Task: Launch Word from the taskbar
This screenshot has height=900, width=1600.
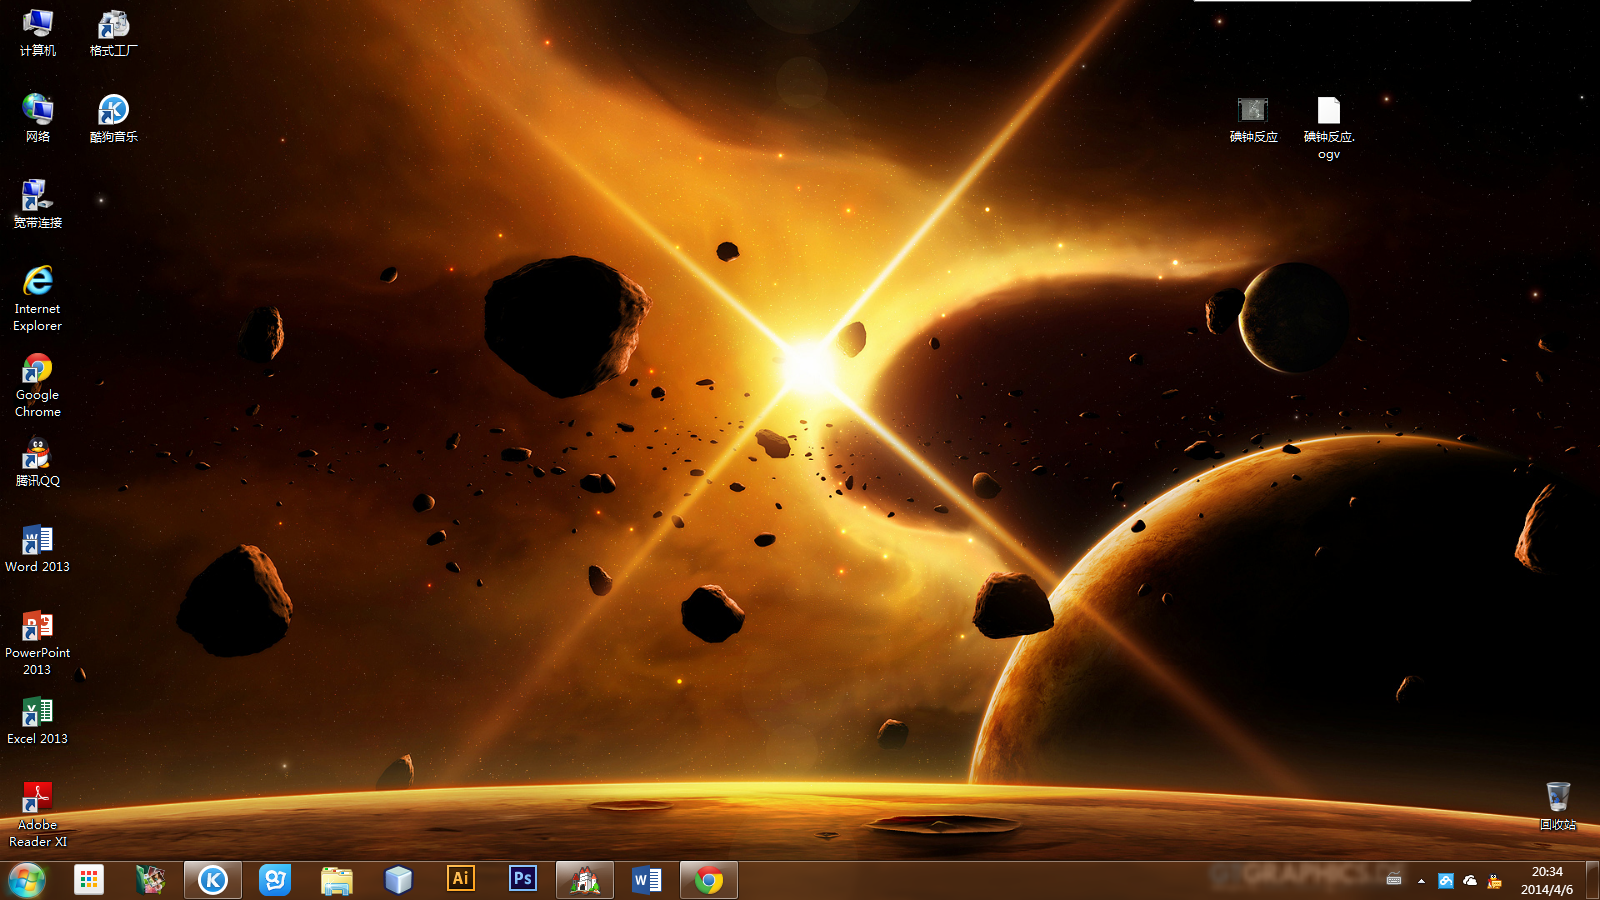Action: point(647,880)
